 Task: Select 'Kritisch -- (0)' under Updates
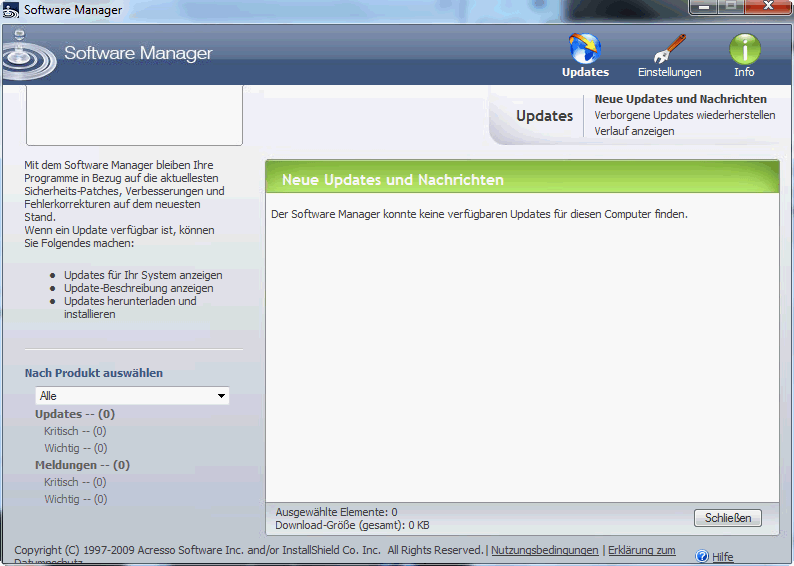[x=75, y=431]
